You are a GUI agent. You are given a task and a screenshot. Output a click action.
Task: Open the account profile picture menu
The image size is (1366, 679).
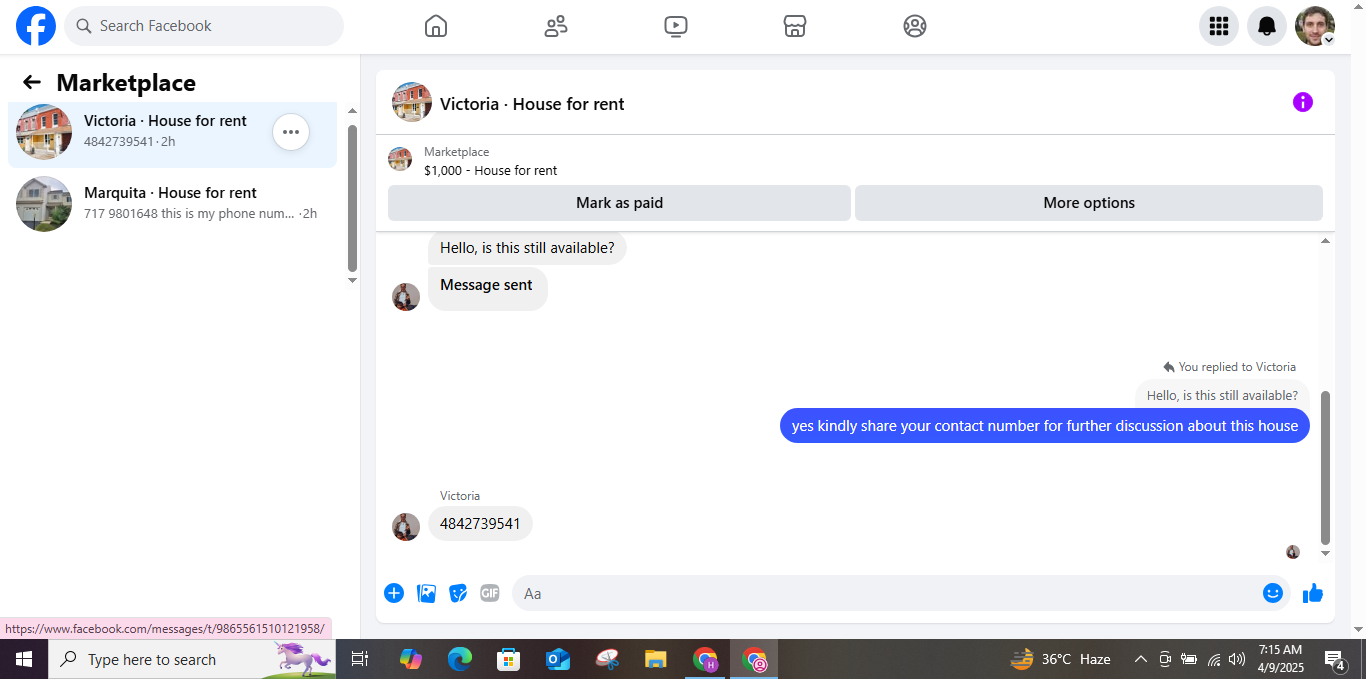(x=1315, y=26)
